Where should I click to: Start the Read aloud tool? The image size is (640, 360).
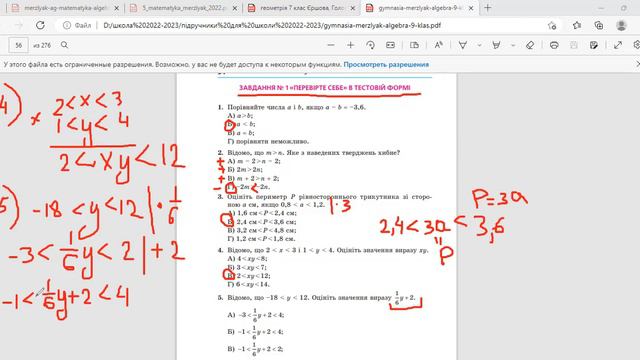[438, 45]
